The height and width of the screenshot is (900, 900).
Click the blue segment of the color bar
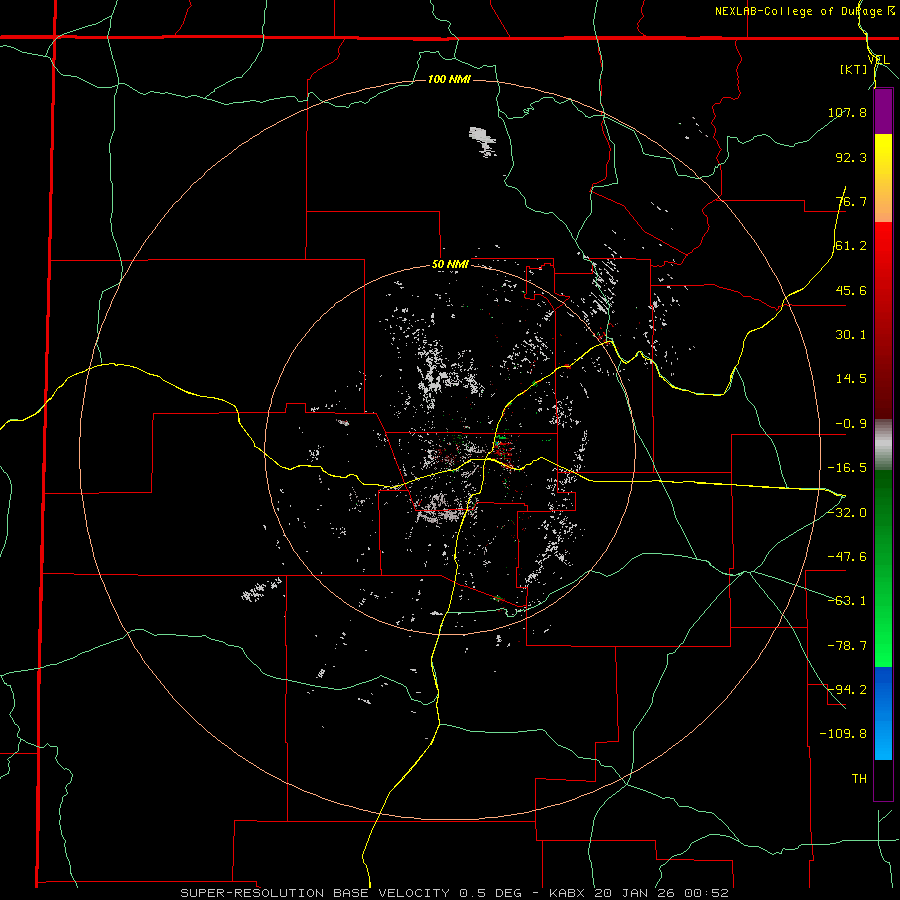(883, 713)
